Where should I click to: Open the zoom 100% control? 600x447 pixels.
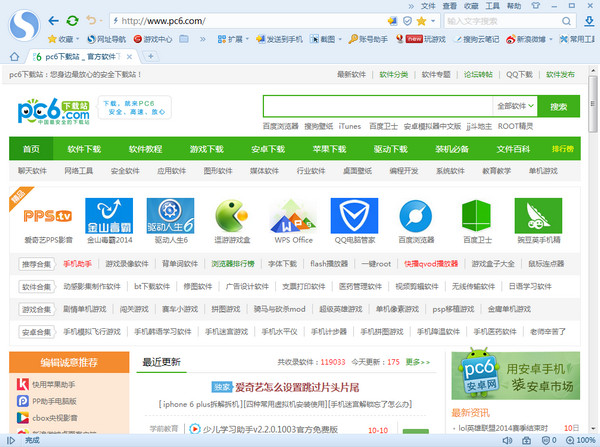point(581,440)
